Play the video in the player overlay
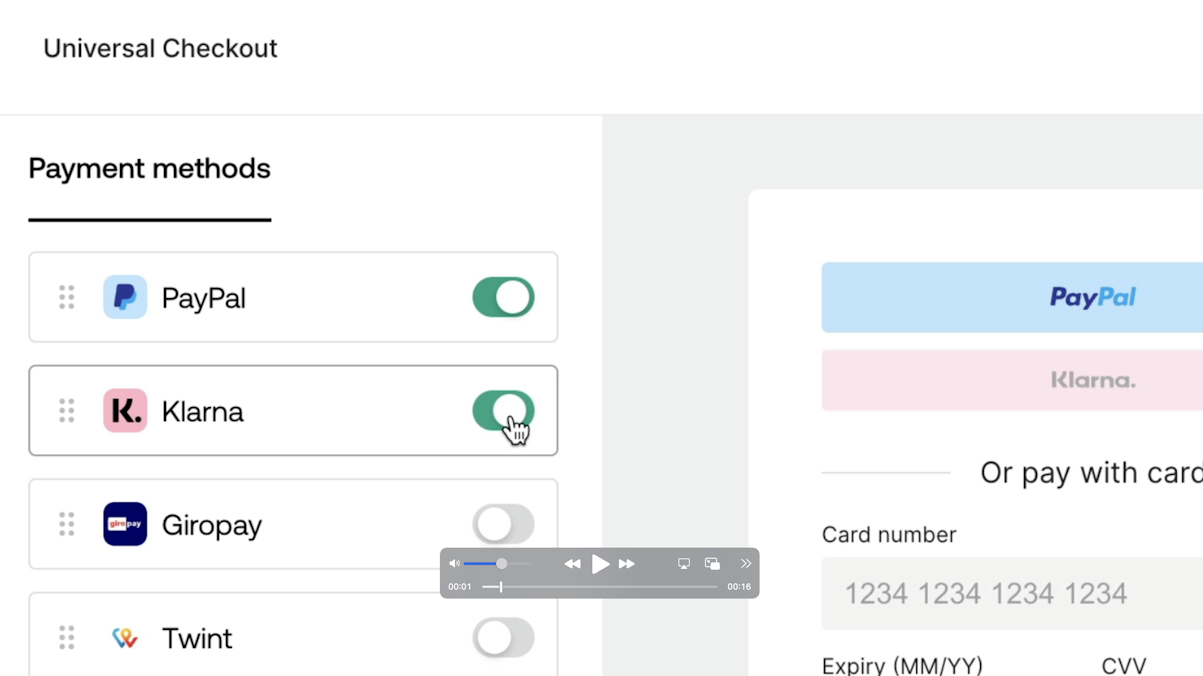The image size is (1203, 676). coord(600,564)
